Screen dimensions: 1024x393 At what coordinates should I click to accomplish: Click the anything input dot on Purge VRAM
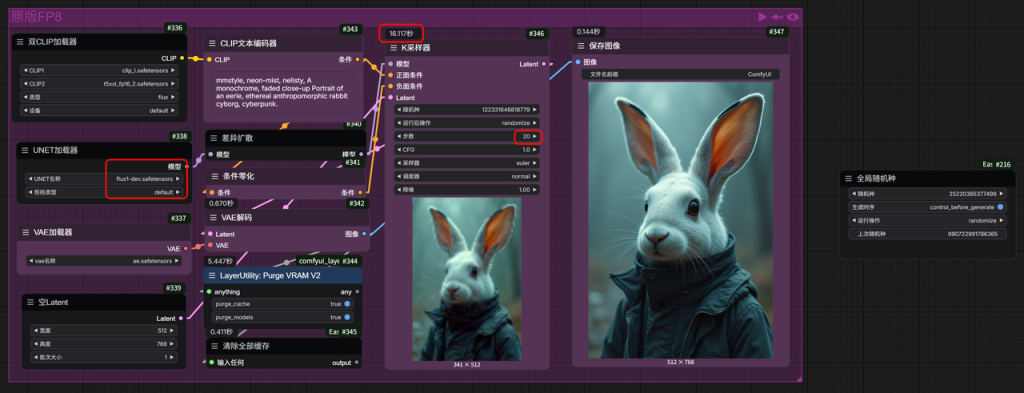click(x=209, y=292)
